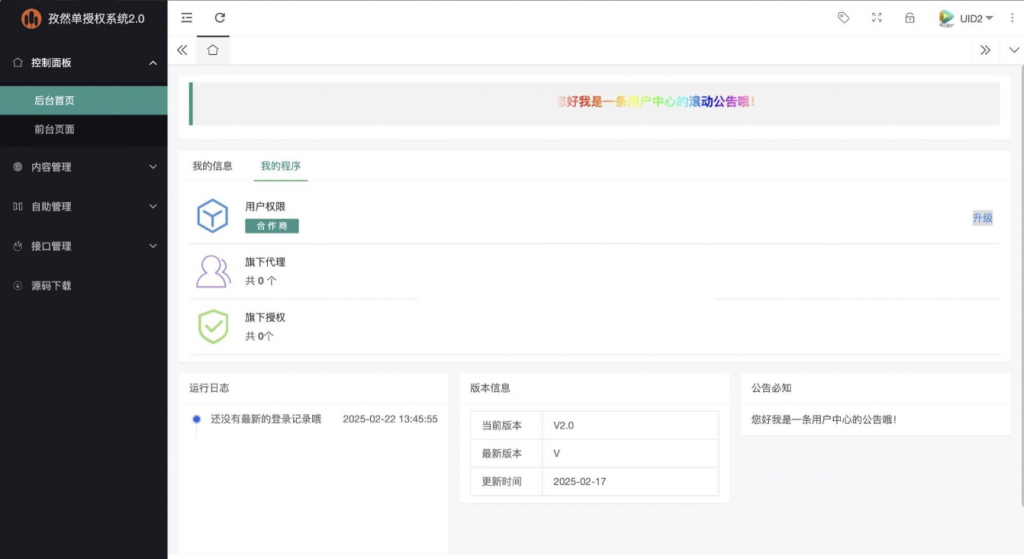Expand the 内容管理 menu chevron
Image resolution: width=1024 pixels, height=559 pixels.
coord(153,167)
